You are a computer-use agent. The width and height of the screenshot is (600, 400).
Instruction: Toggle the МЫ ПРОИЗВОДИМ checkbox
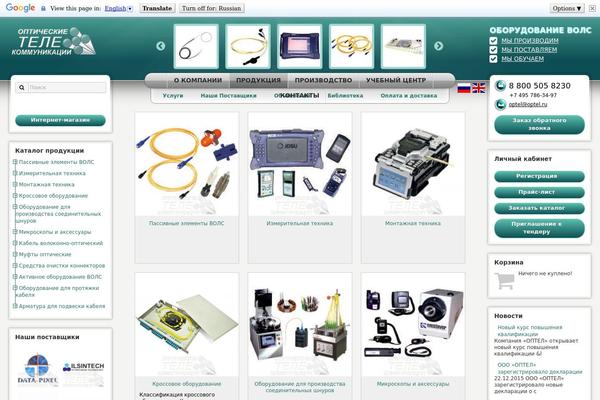pyautogui.click(x=493, y=41)
